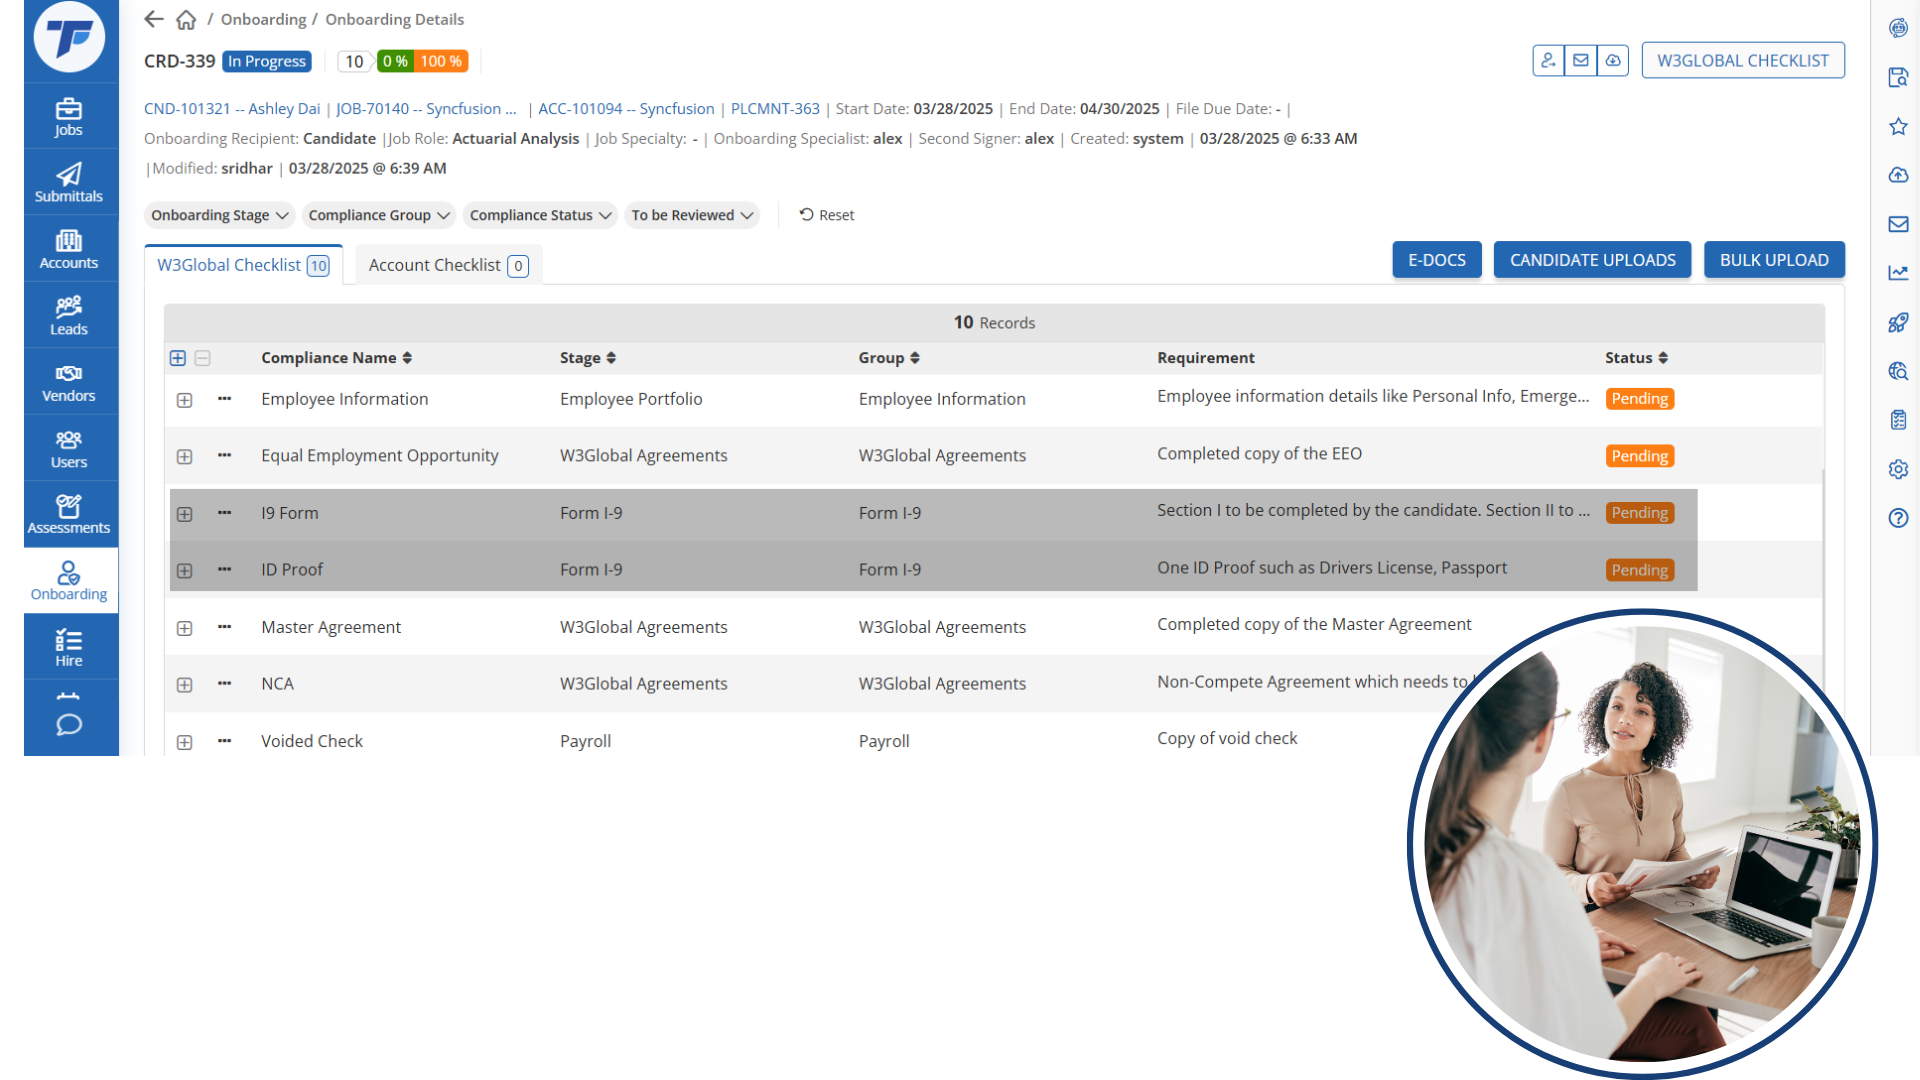This screenshot has width=1920, height=1080.
Task: Open candidate link CND-101321 Ashley Dai
Action: pyautogui.click(x=231, y=108)
